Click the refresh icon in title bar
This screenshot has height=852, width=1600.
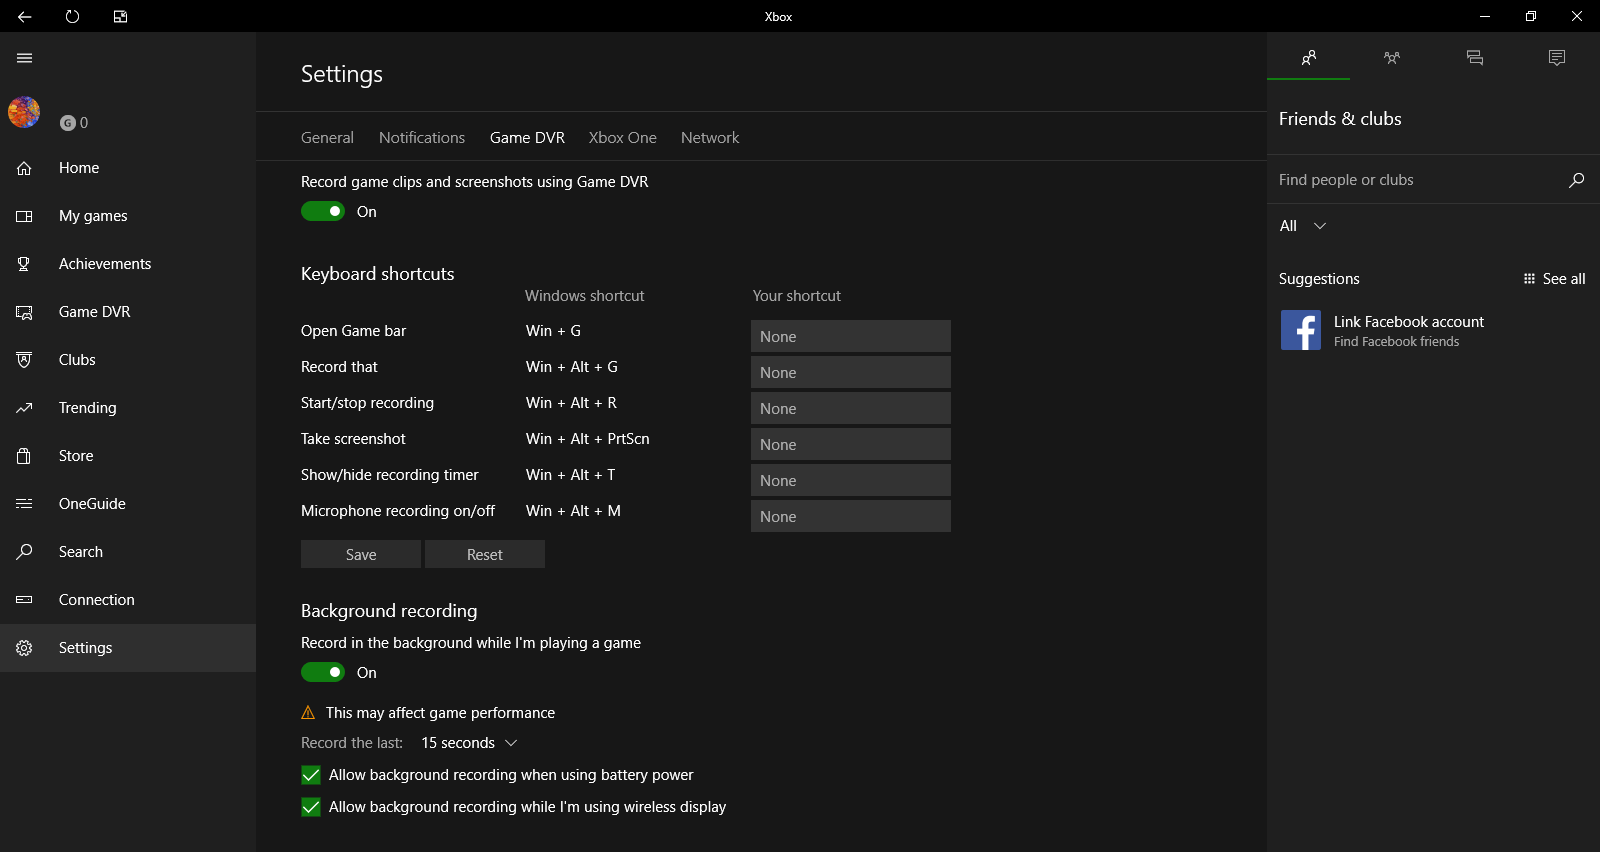[72, 16]
